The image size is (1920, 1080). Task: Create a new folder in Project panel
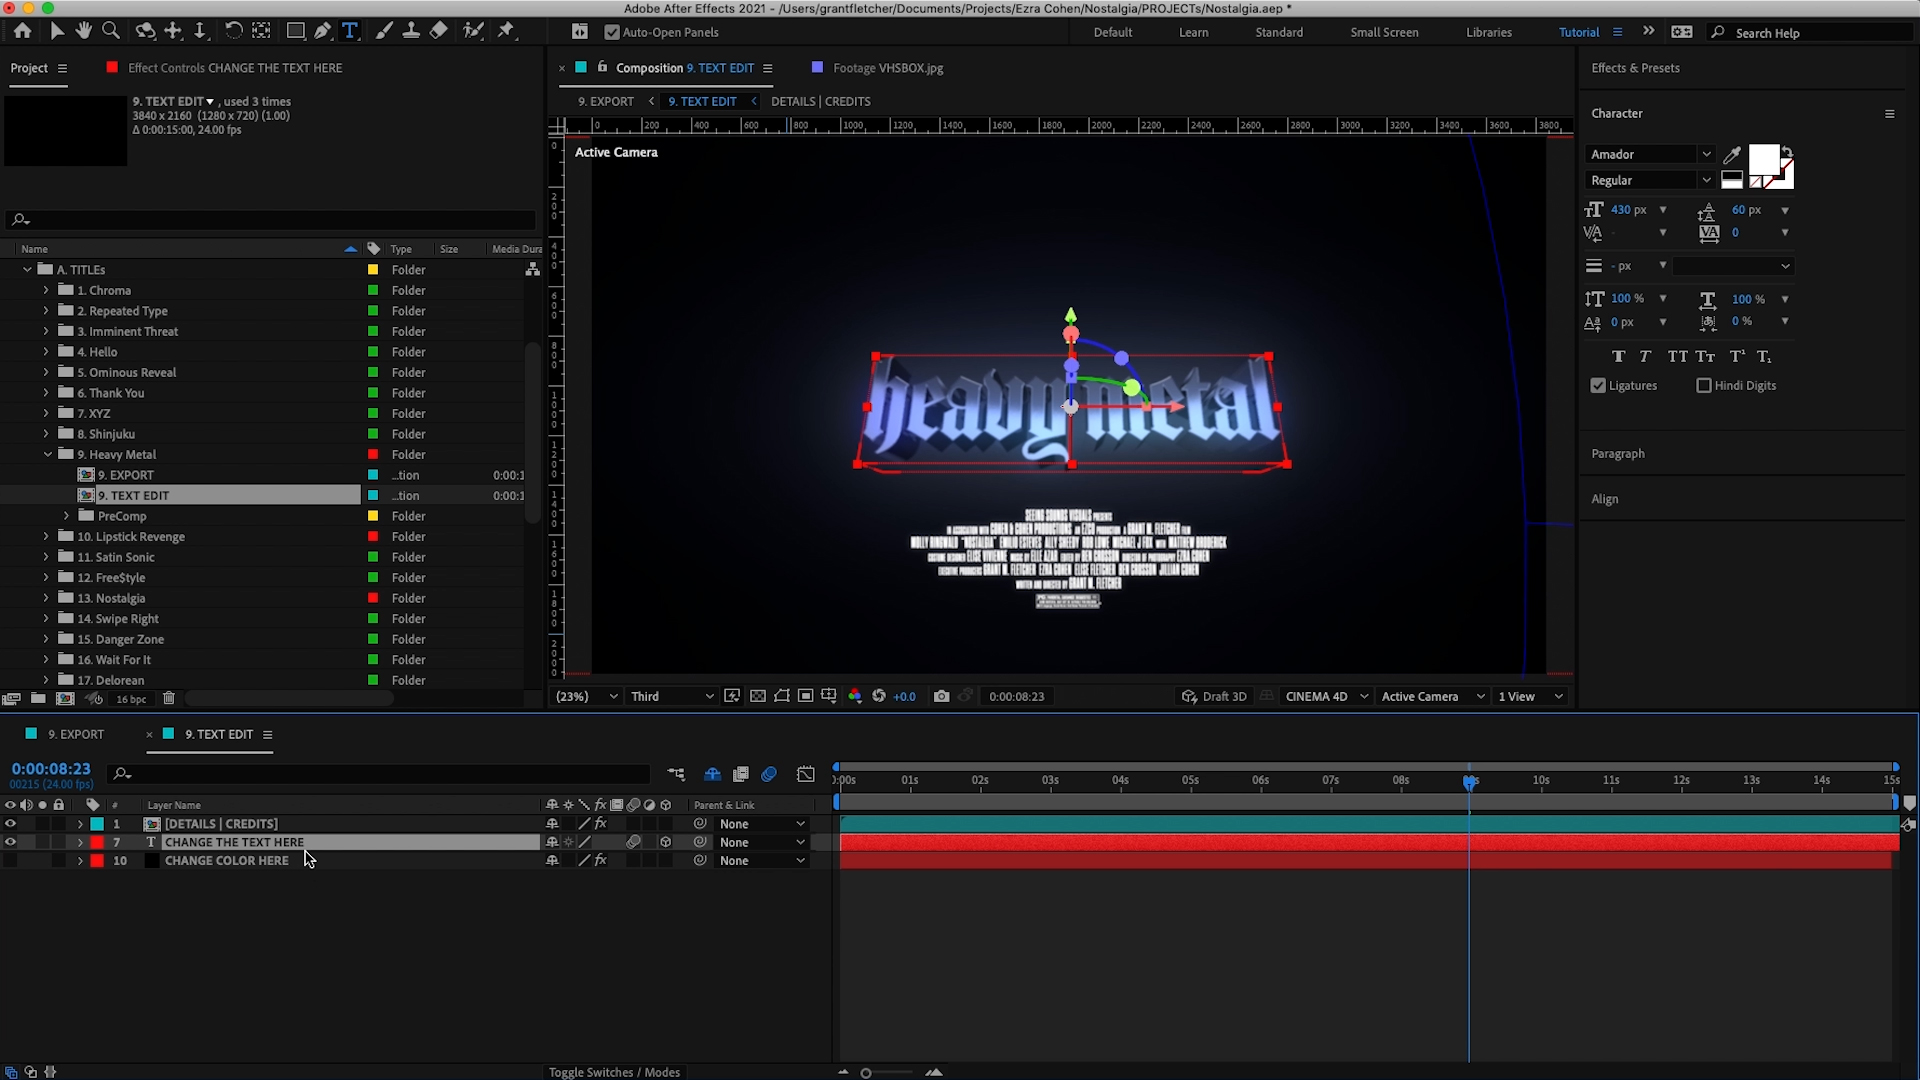(38, 698)
